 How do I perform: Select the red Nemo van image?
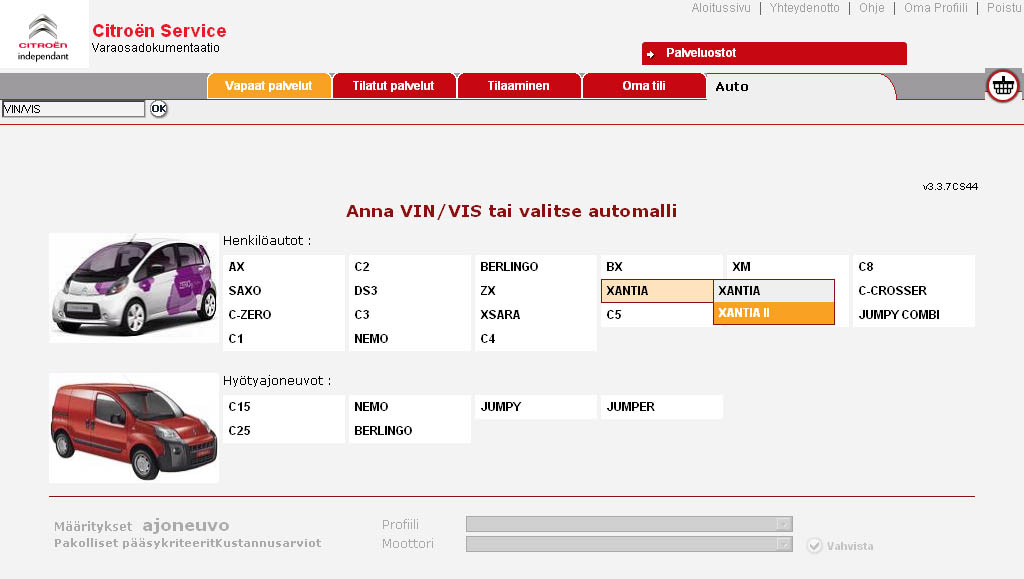point(134,427)
